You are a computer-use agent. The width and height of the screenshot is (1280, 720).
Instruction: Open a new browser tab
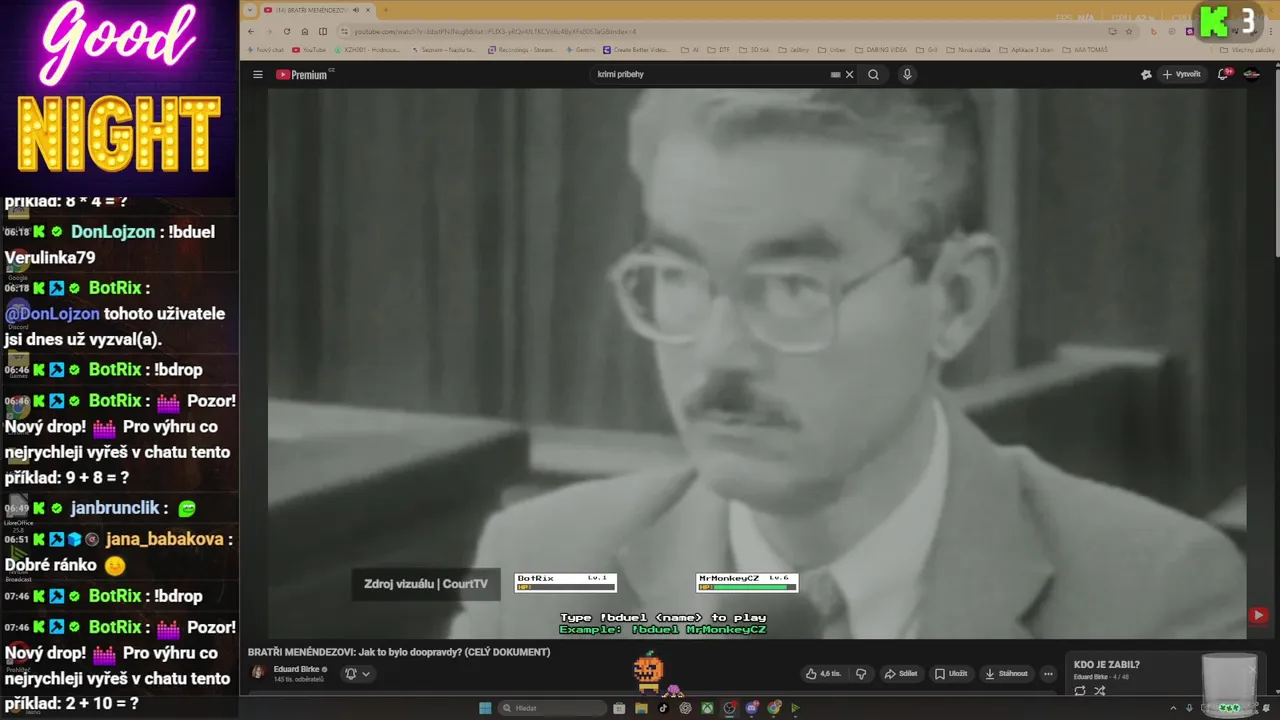coord(385,10)
